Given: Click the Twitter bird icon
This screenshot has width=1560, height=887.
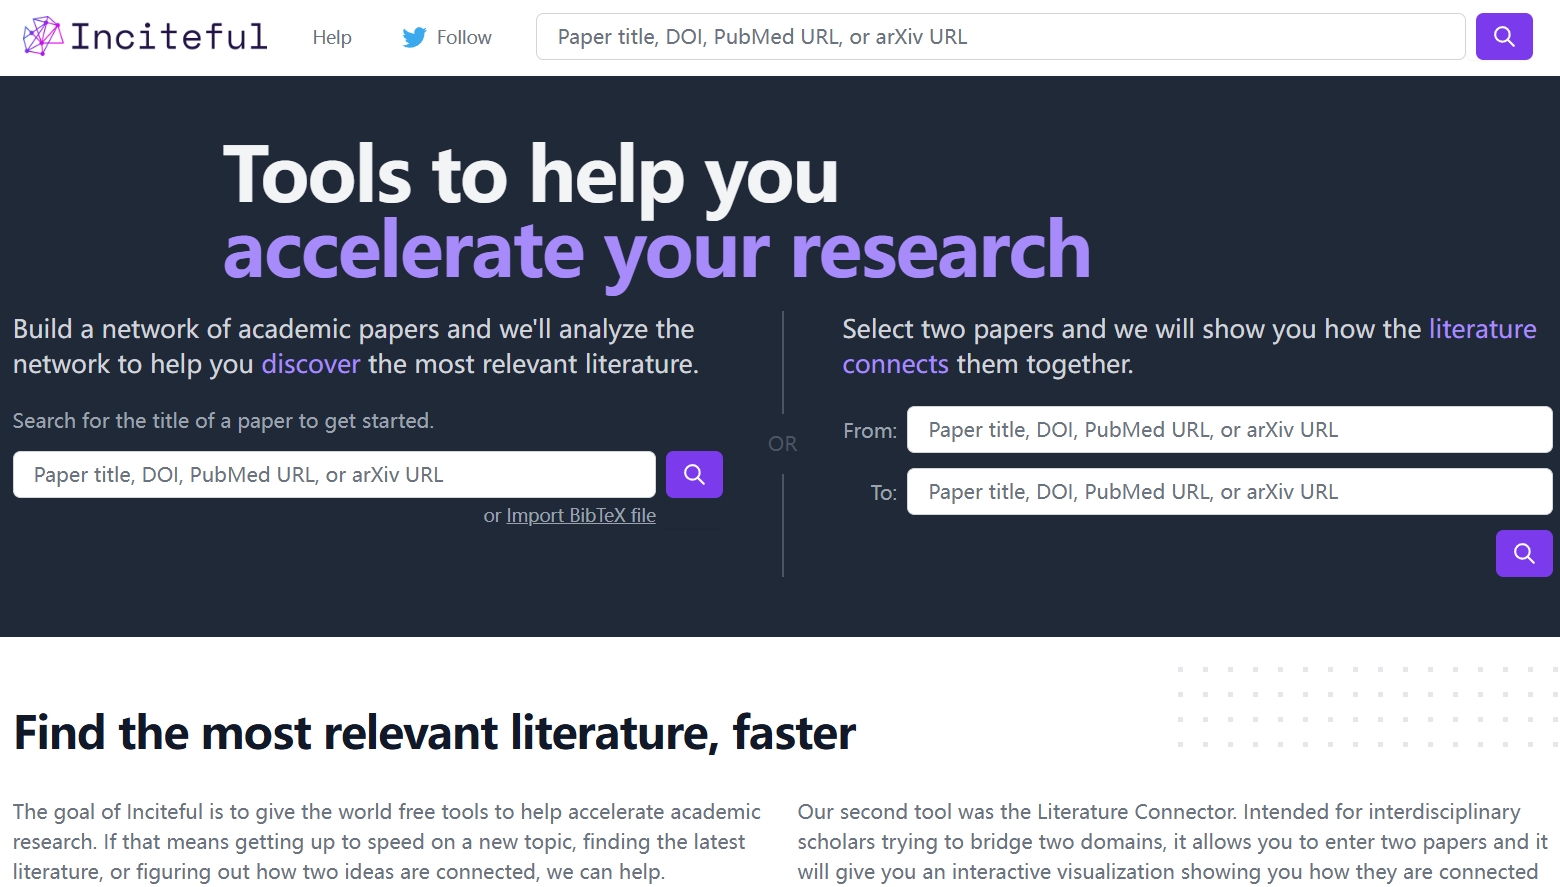Looking at the screenshot, I should (x=414, y=38).
